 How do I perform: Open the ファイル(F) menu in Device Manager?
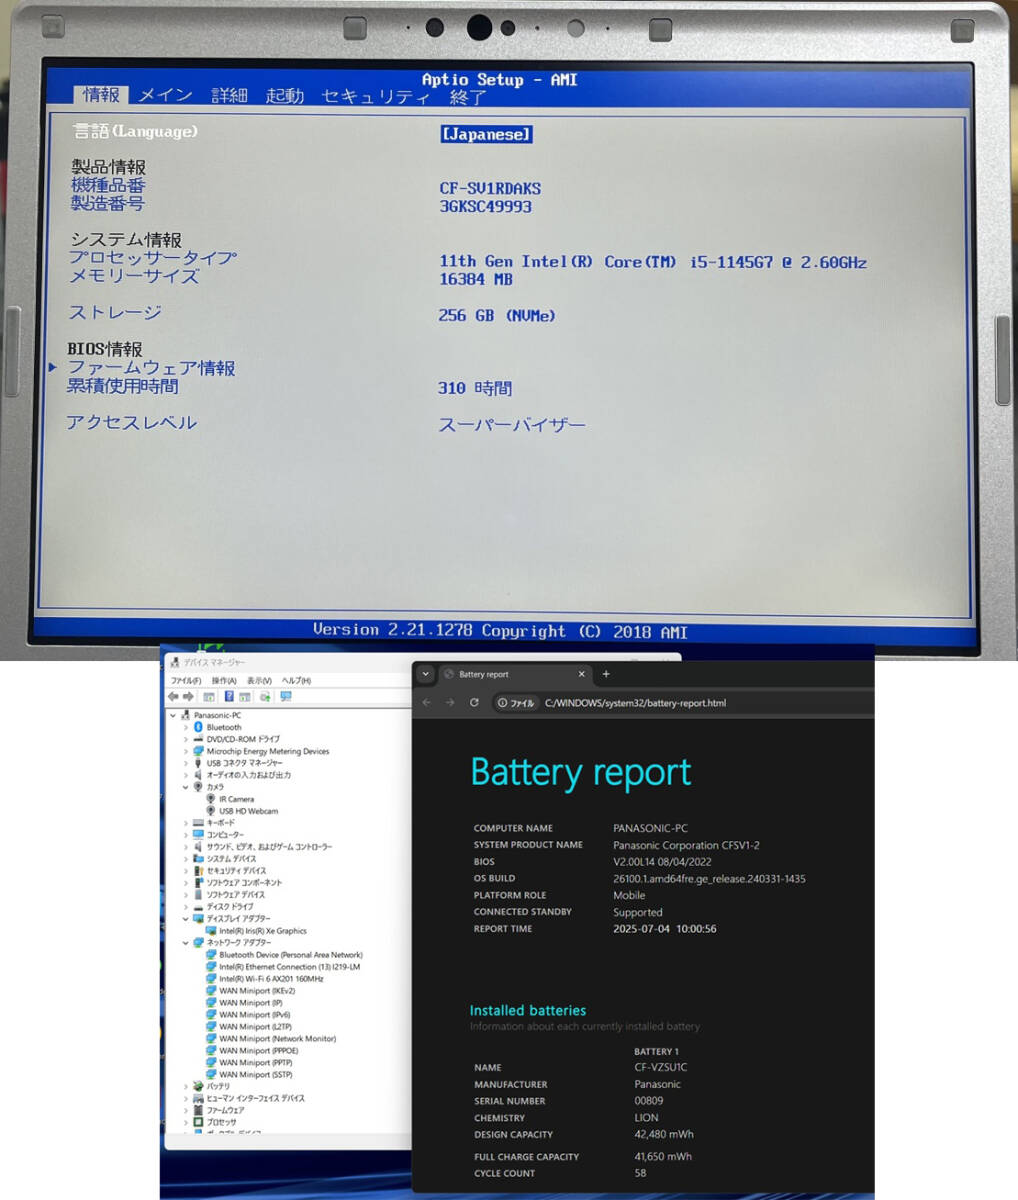click(186, 681)
